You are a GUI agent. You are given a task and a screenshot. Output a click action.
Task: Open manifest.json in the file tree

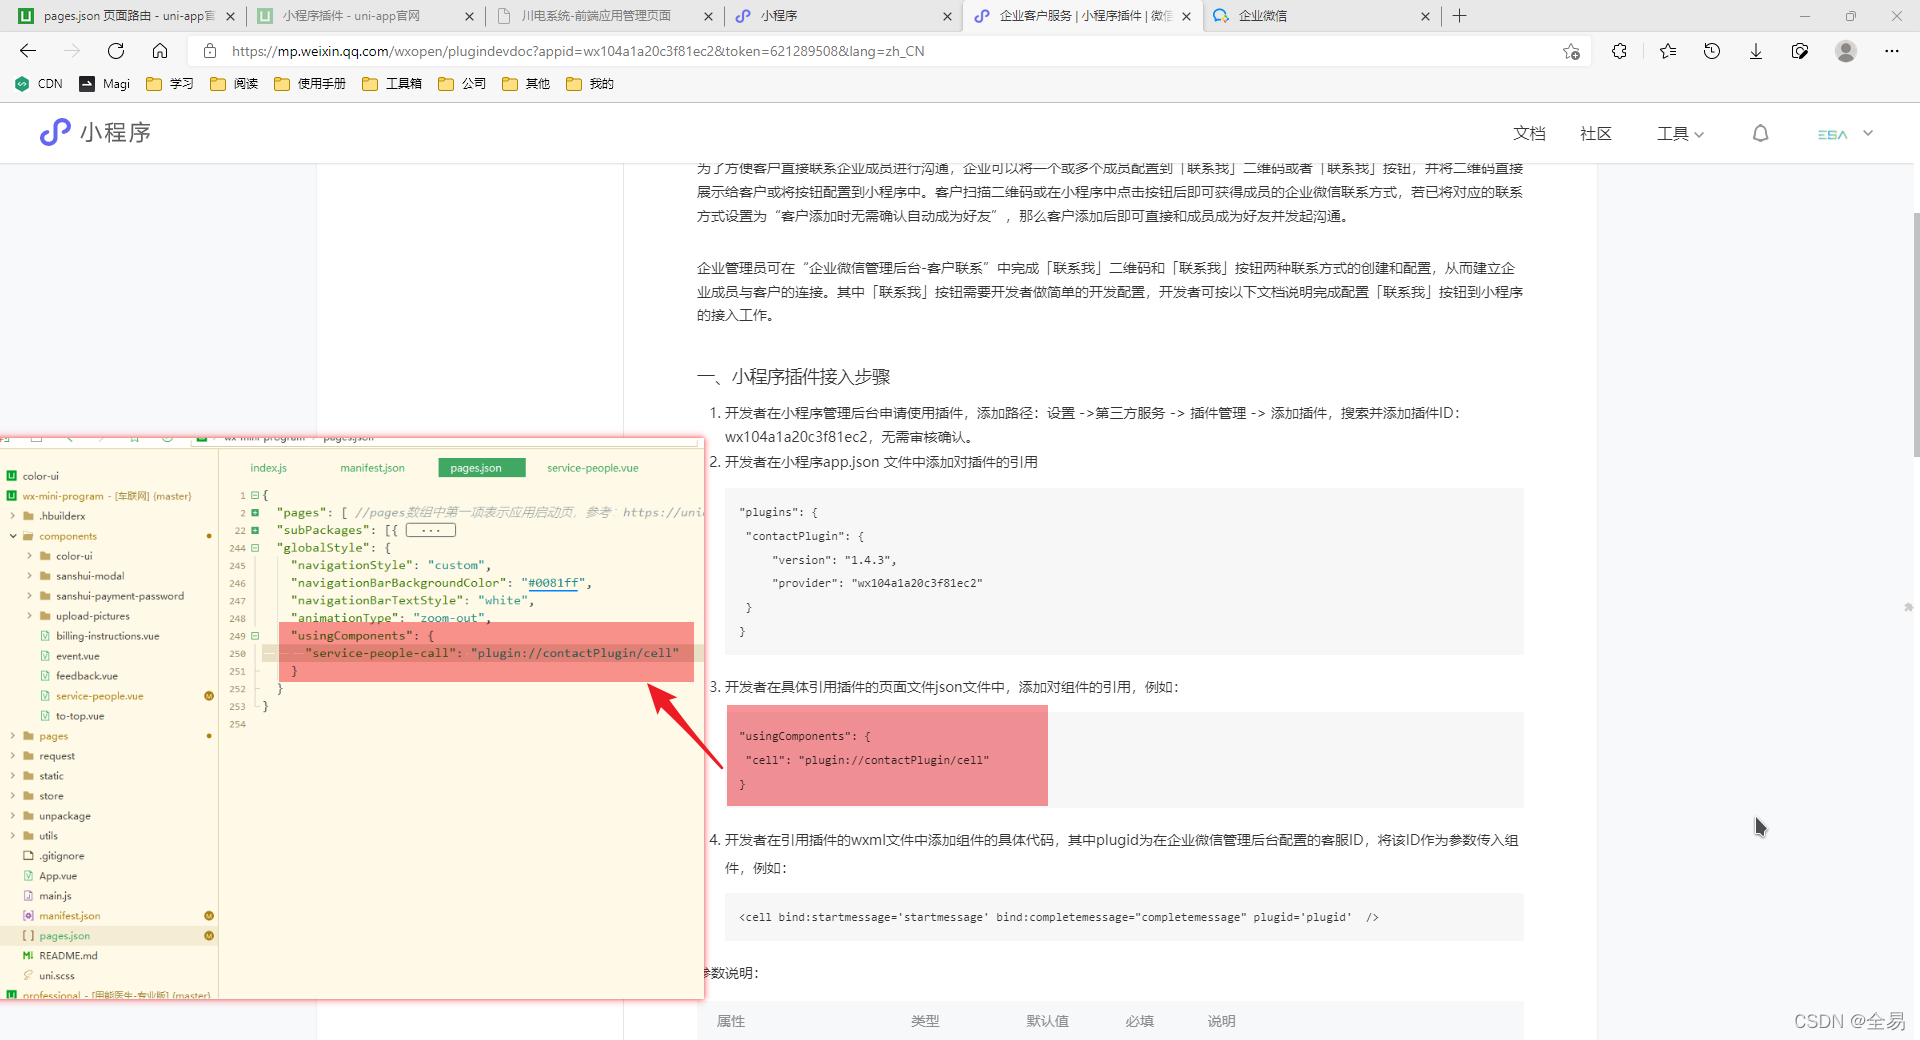[69, 916]
